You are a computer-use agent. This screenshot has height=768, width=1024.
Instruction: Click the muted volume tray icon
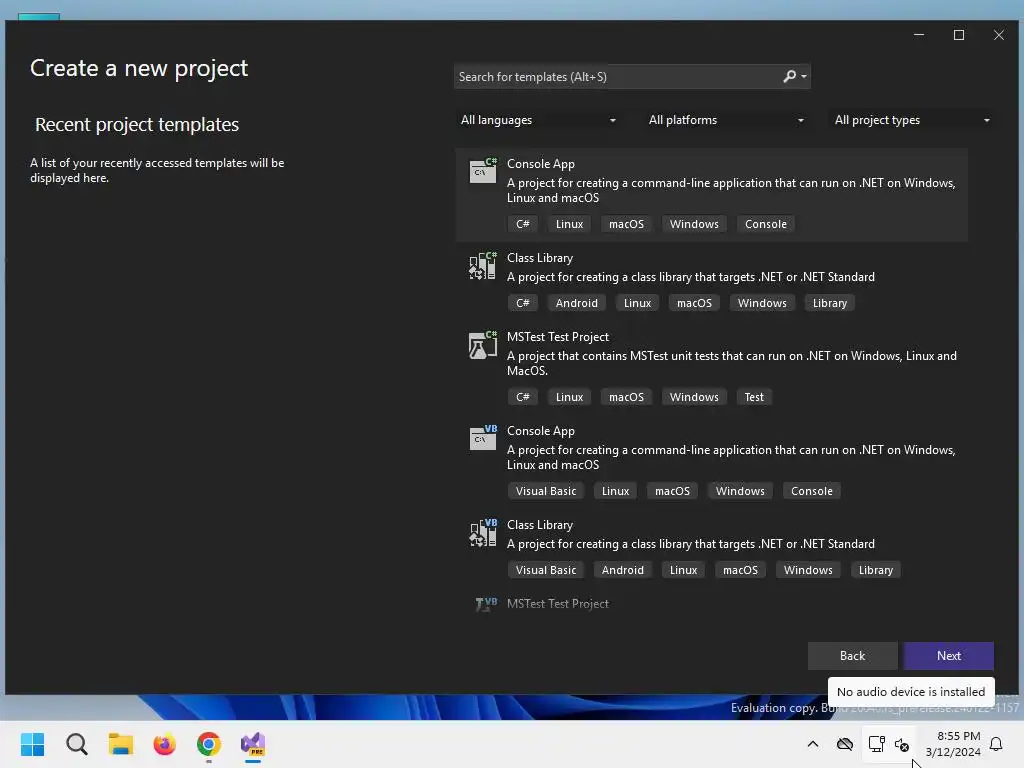click(x=902, y=744)
